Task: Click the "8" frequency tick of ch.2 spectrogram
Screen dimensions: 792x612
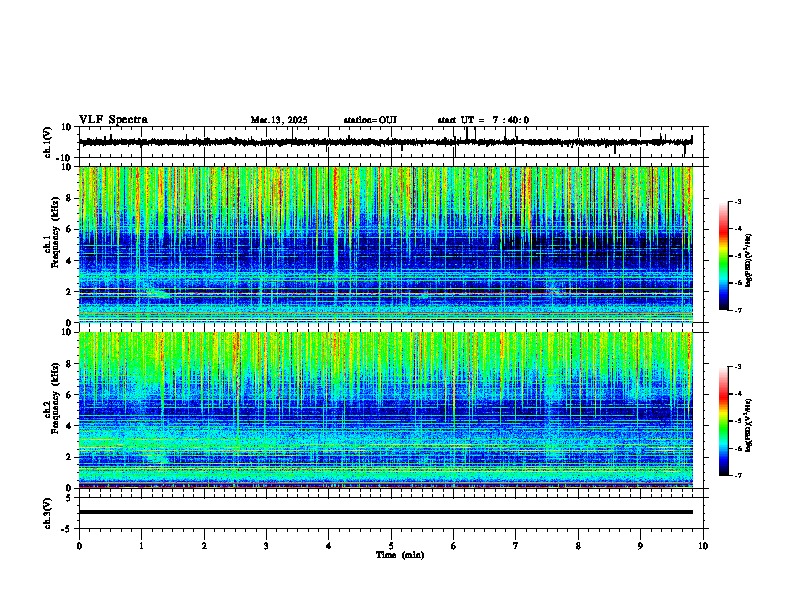Action: click(x=69, y=364)
